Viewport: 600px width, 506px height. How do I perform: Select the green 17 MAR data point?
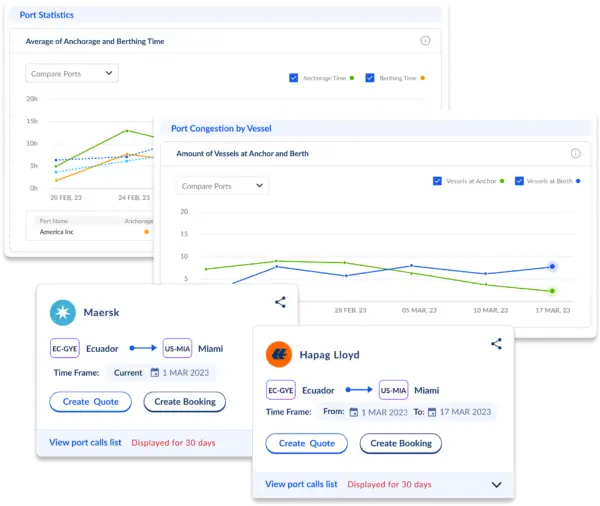[552, 291]
